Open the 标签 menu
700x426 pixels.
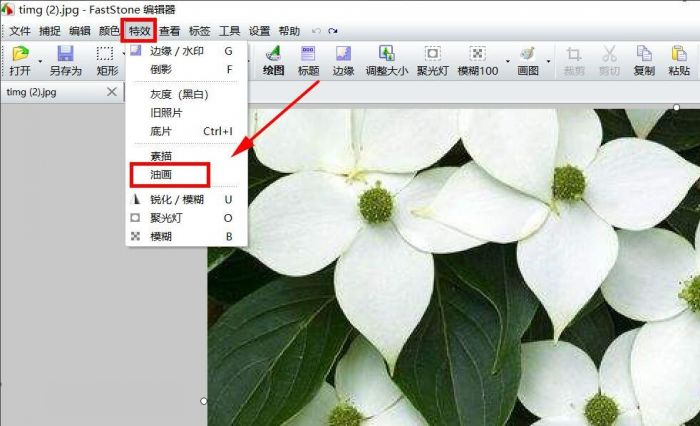coord(200,31)
